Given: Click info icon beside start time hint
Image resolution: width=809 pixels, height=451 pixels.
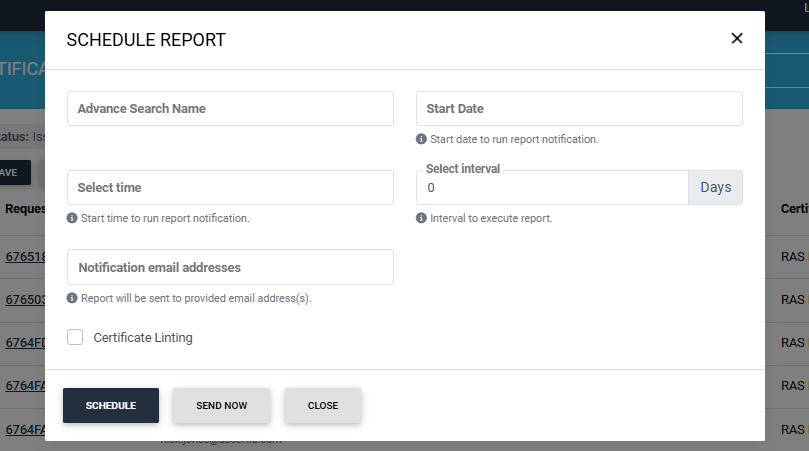Looking at the screenshot, I should pyautogui.click(x=72, y=218).
